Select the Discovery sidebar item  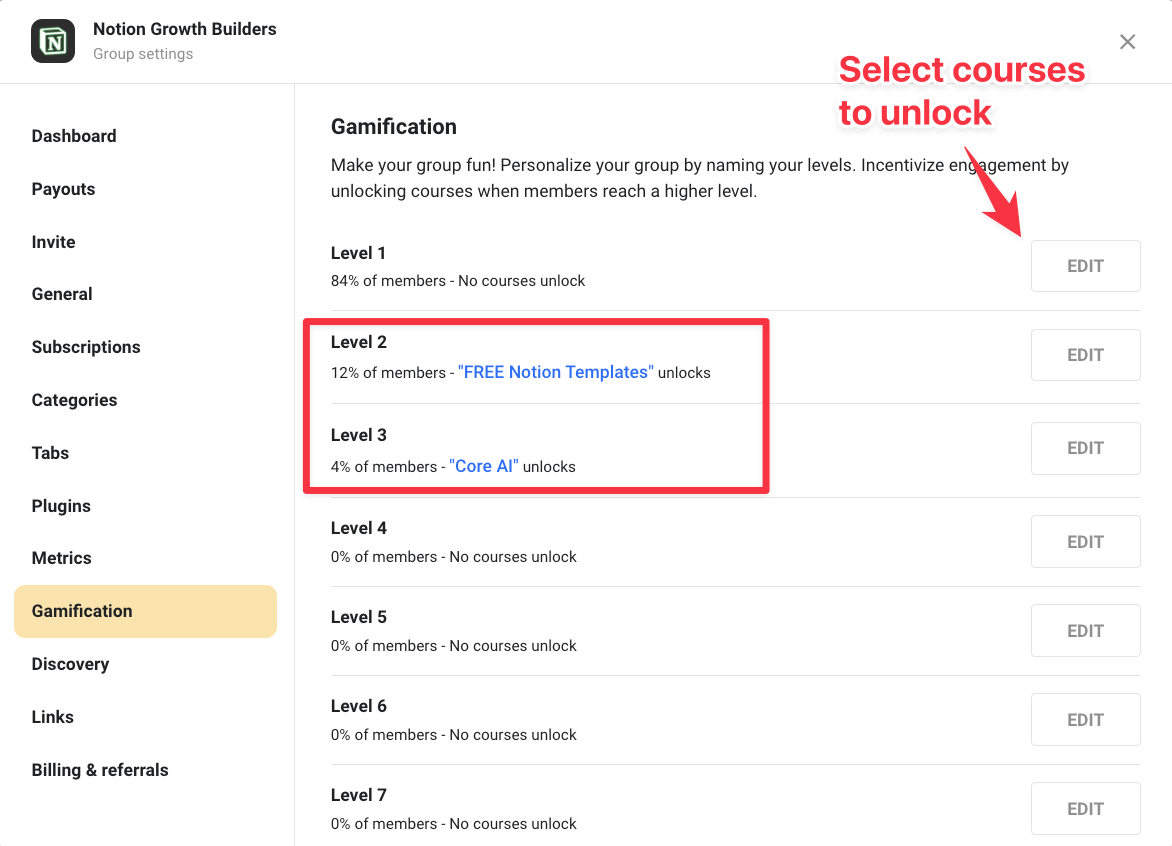click(x=70, y=664)
